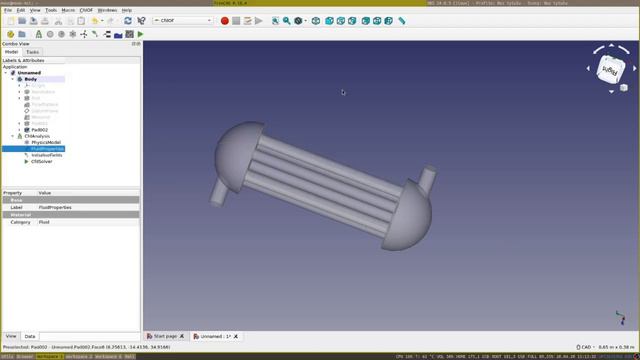Click the green solver play icon in CfdOF toolbar
This screenshot has width=640, height=360.
(141, 34)
